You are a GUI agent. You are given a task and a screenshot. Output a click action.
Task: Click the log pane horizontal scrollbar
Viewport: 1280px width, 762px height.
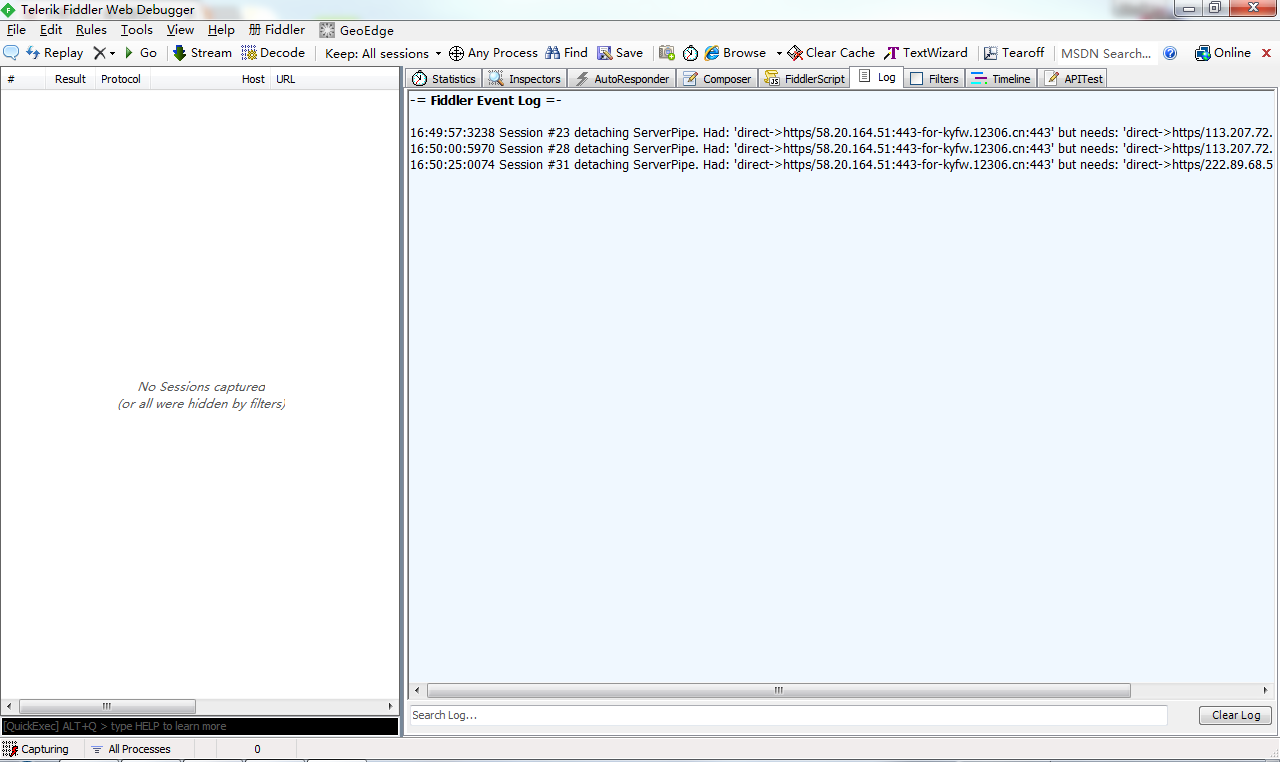[x=779, y=691]
